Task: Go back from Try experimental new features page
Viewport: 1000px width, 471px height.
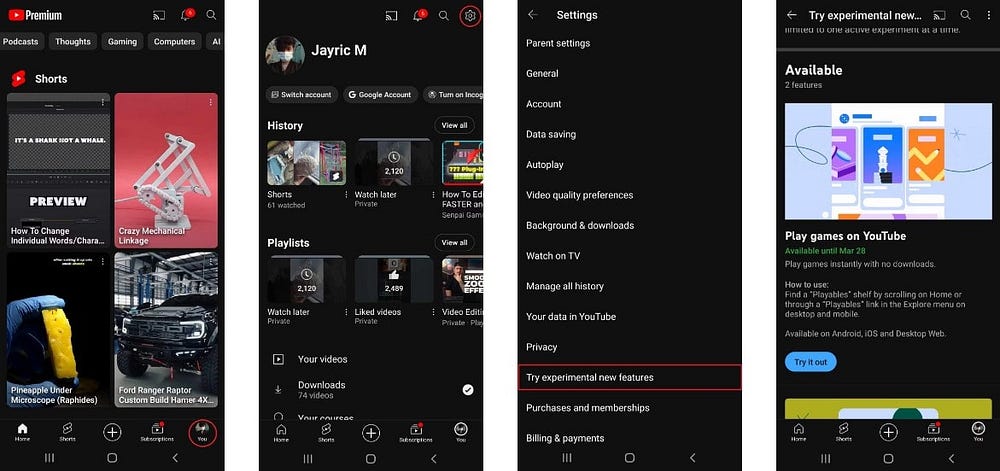Action: click(792, 15)
